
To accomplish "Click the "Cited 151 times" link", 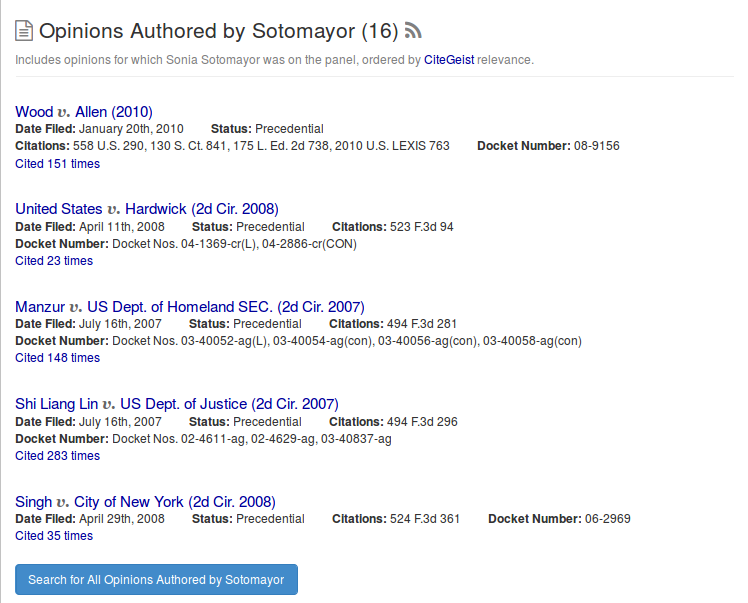I will [x=57, y=164].
